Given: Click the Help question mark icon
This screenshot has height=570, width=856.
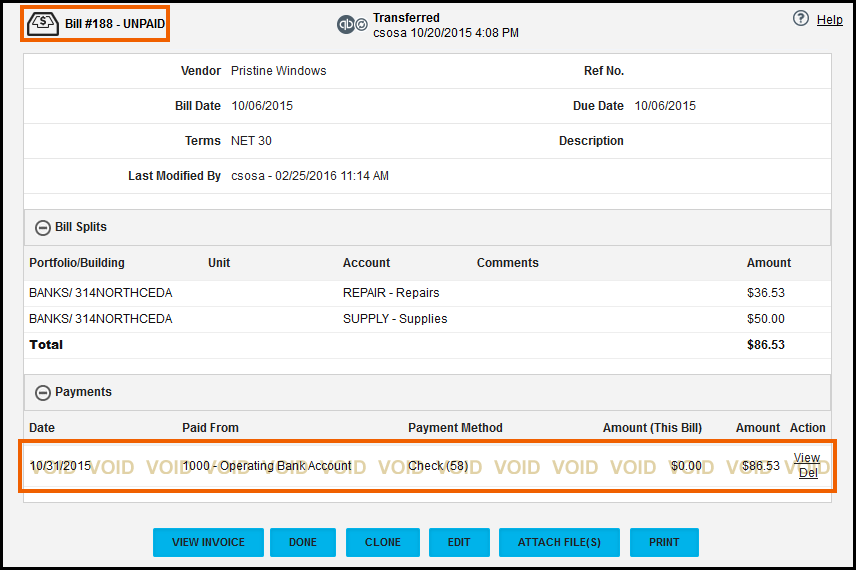Looking at the screenshot, I should point(800,19).
